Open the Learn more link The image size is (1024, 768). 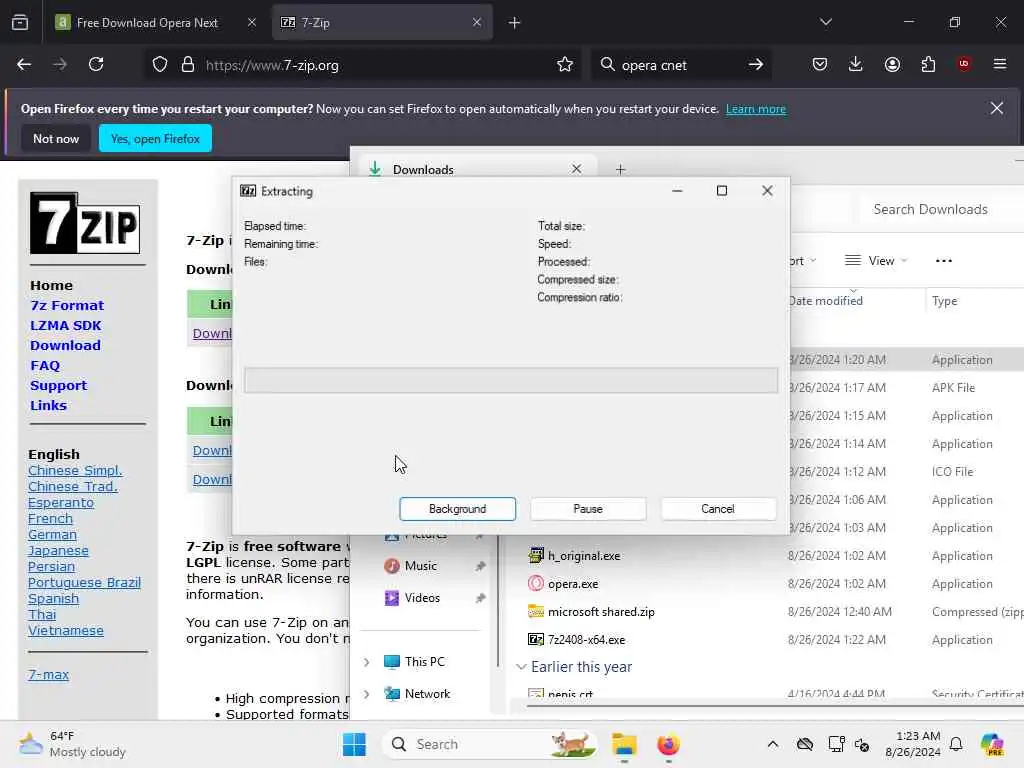pyautogui.click(x=756, y=109)
